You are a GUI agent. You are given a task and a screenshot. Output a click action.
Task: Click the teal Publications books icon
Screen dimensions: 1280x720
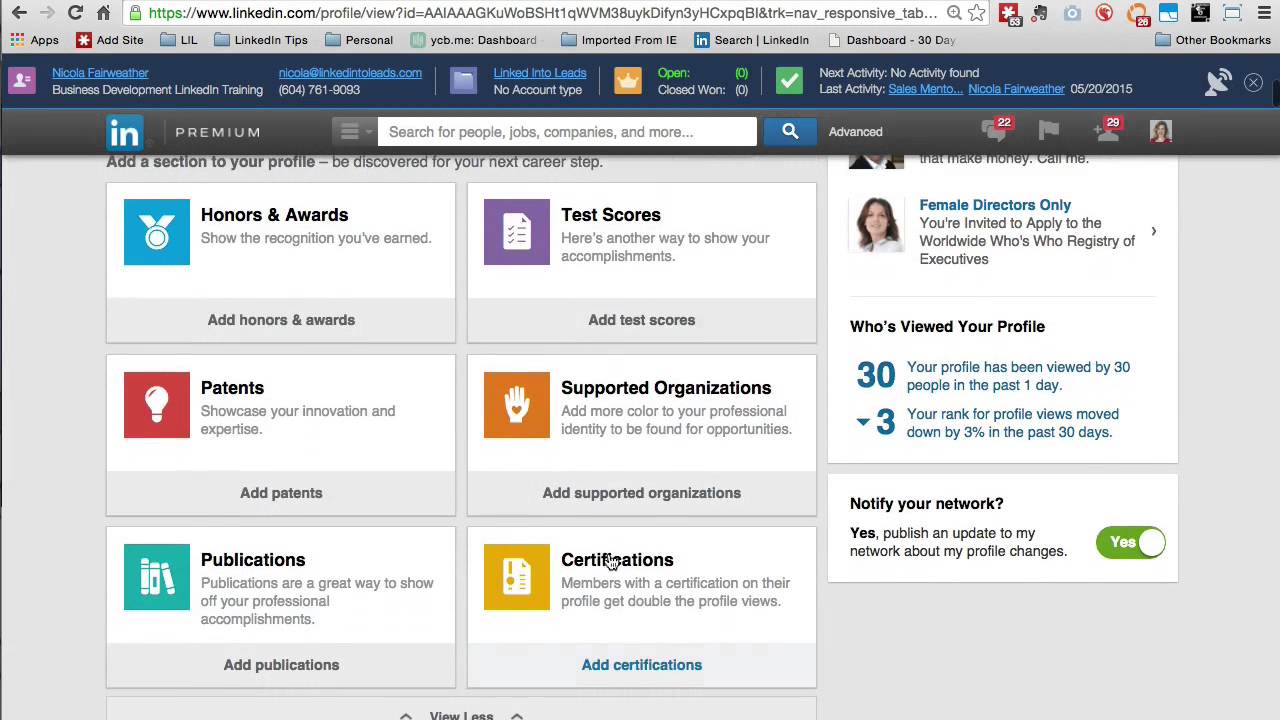(157, 577)
